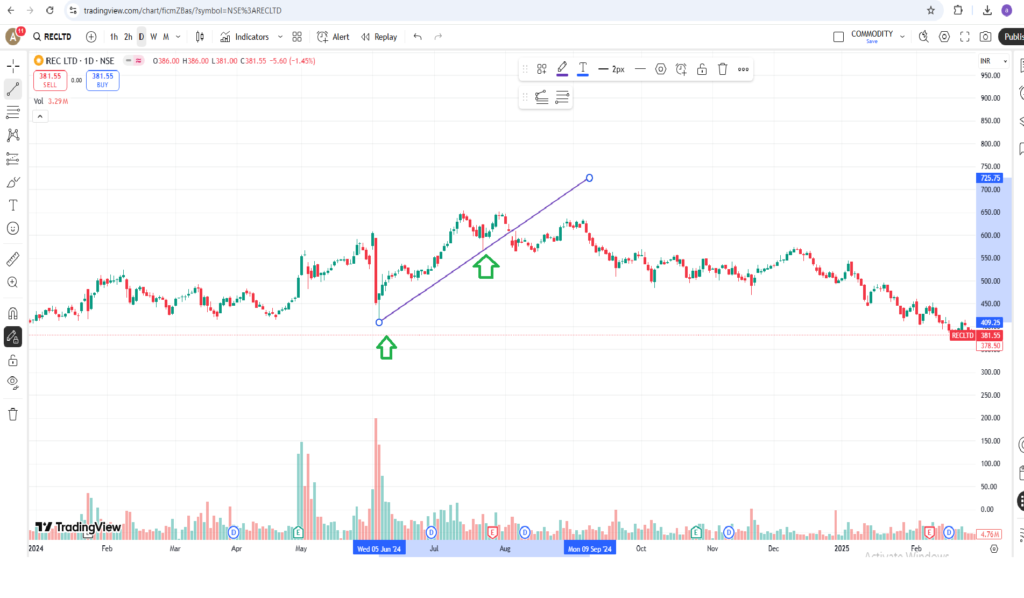Select the brush drawing tool
This screenshot has height=598, width=1024.
13,182
